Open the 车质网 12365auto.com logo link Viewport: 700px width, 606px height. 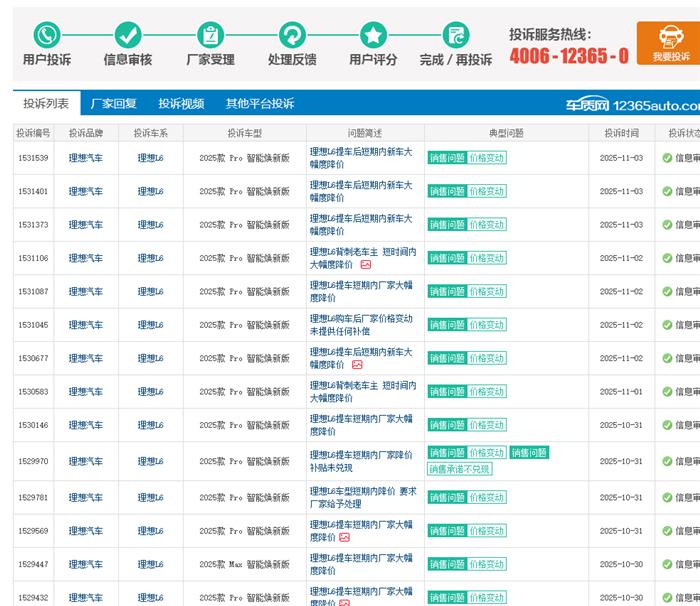point(631,104)
